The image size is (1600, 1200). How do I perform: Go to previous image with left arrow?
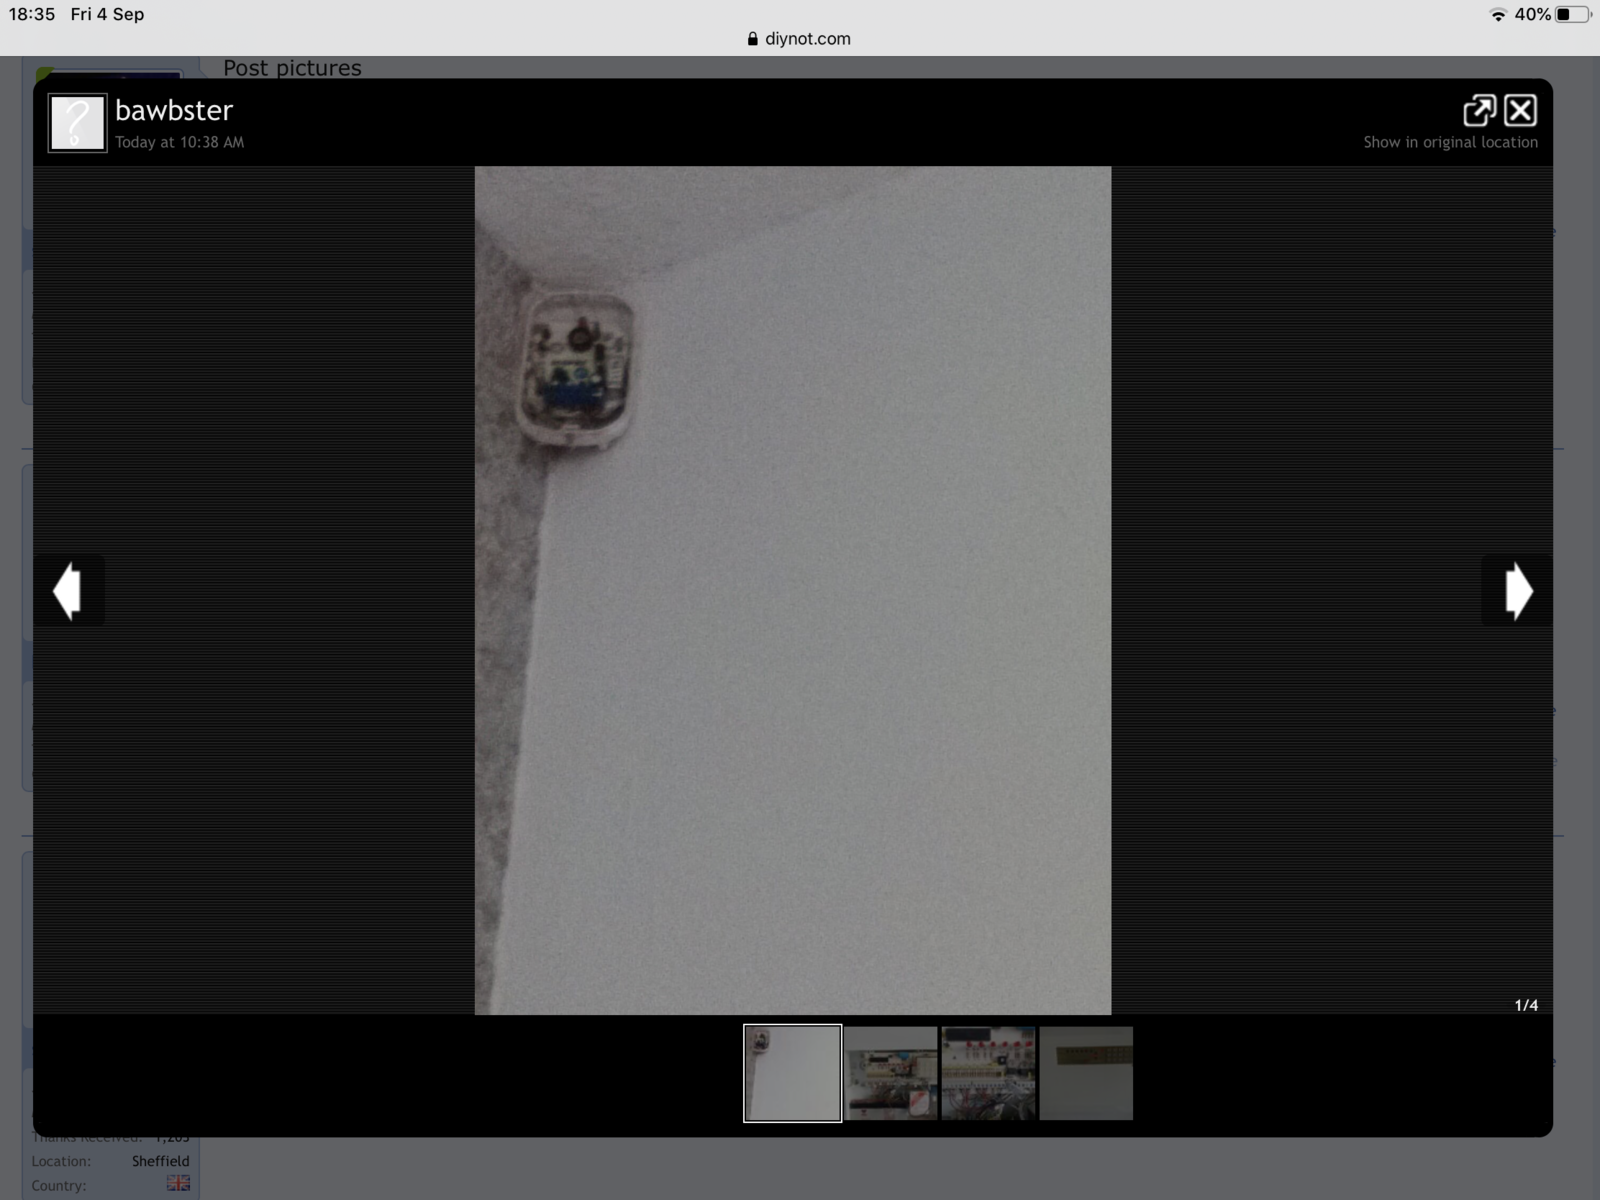pyautogui.click(x=68, y=591)
